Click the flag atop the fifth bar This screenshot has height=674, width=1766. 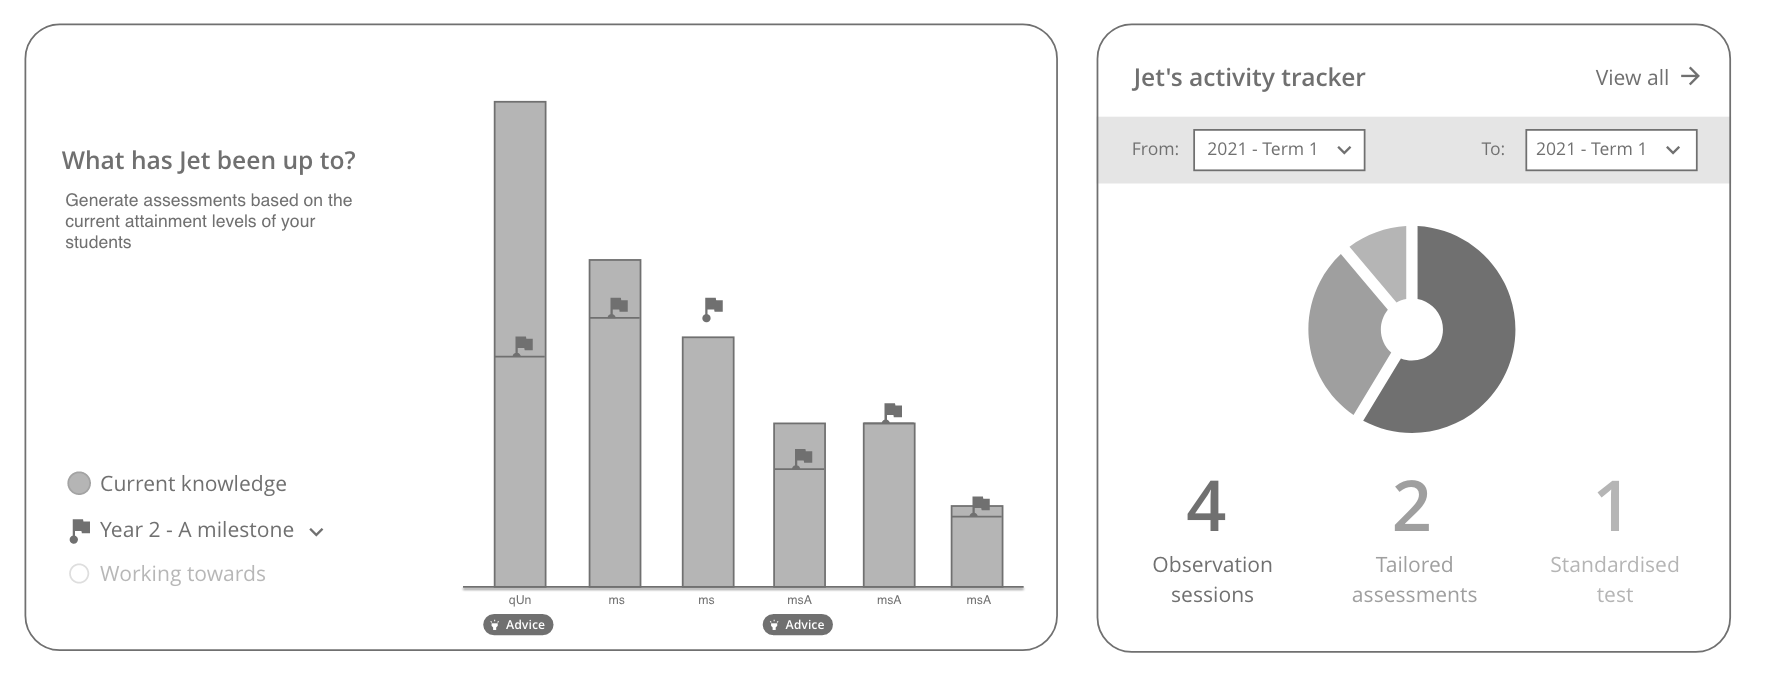click(892, 411)
